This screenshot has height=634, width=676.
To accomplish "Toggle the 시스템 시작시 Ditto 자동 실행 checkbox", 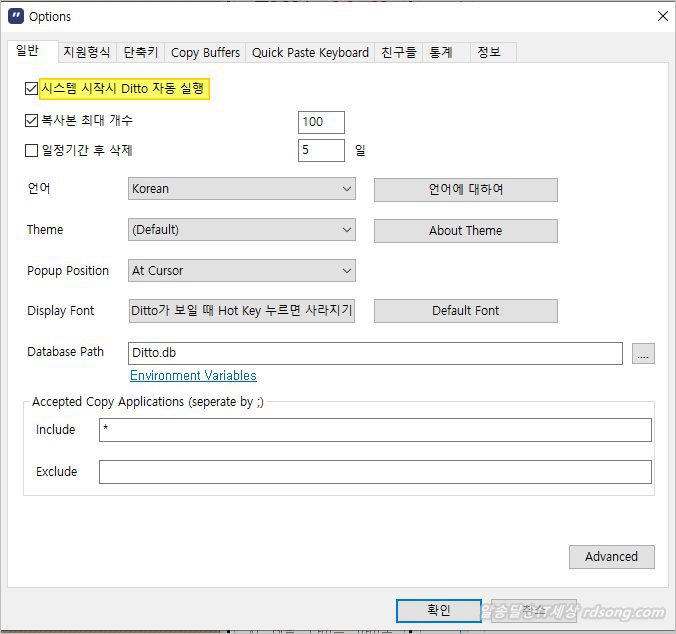I will coord(31,89).
